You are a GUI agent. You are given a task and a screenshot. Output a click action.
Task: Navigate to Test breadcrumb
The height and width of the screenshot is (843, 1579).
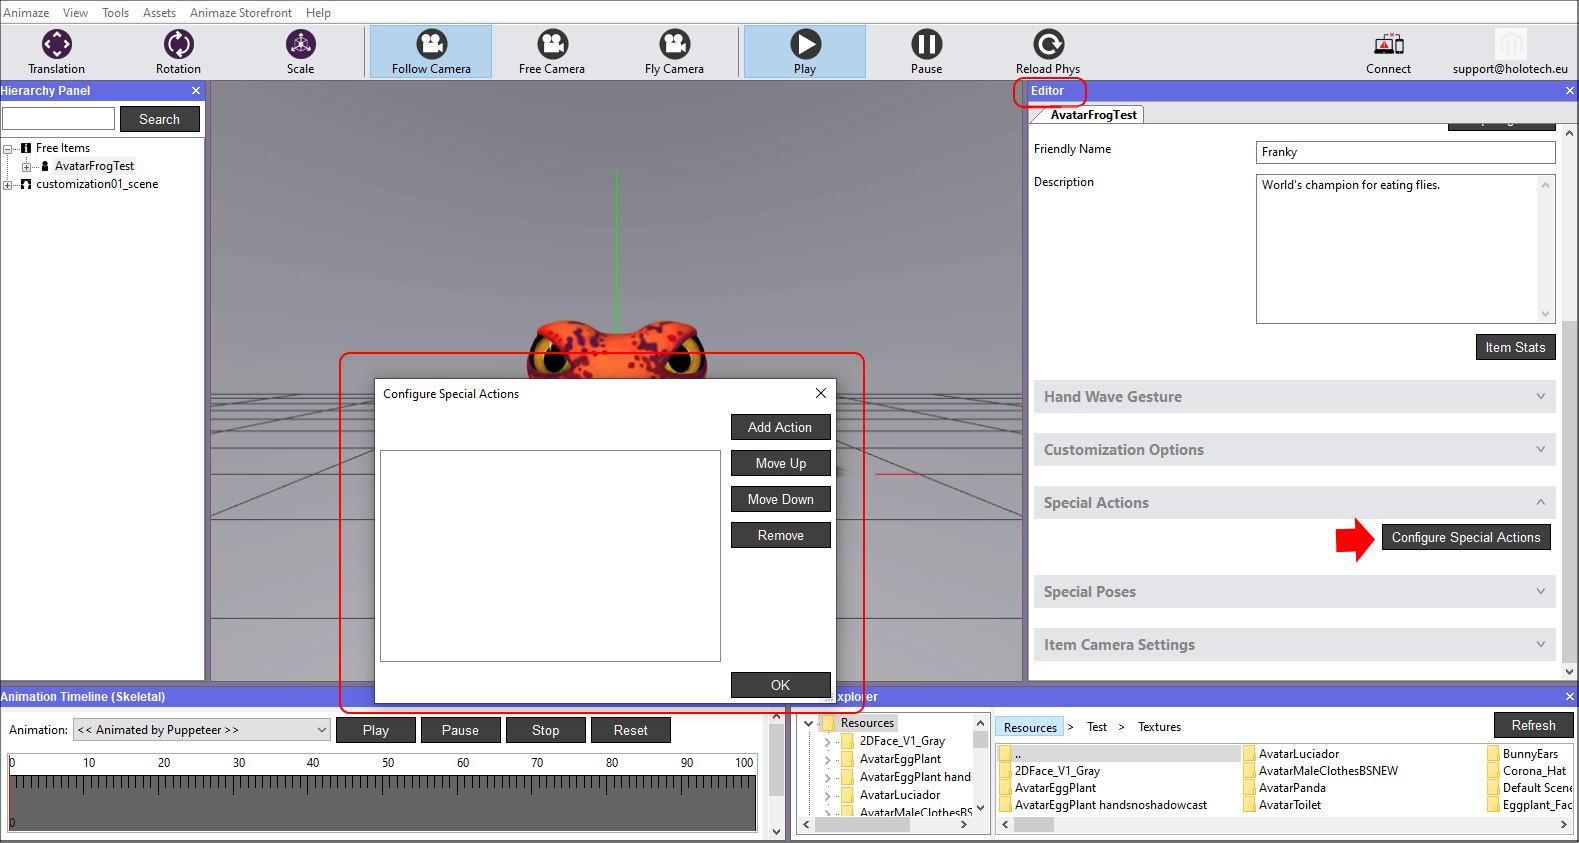tap(1097, 727)
